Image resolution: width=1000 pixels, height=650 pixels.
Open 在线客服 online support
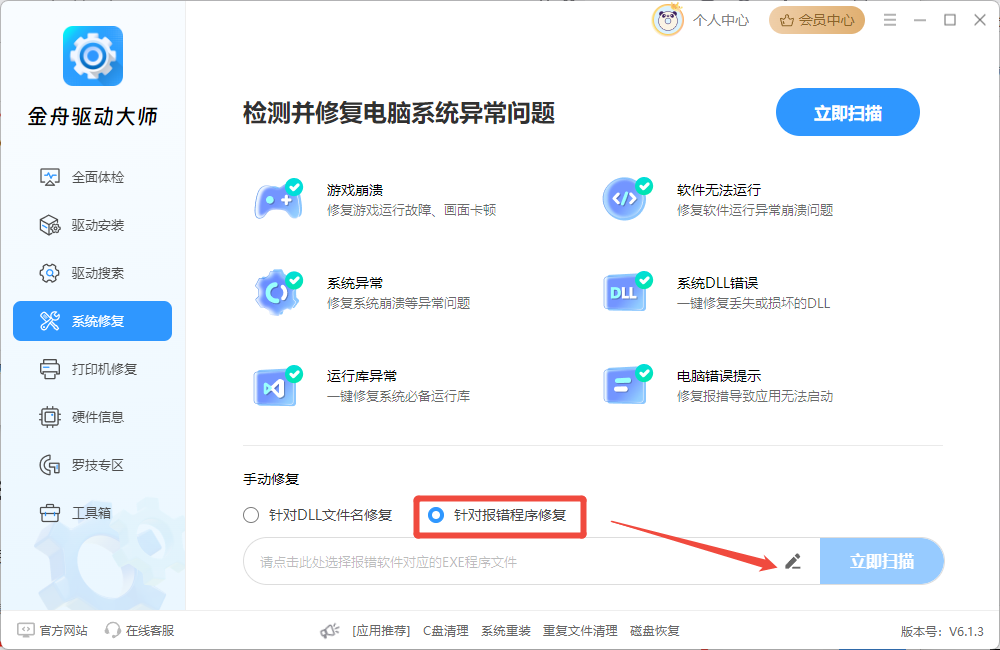[140, 630]
